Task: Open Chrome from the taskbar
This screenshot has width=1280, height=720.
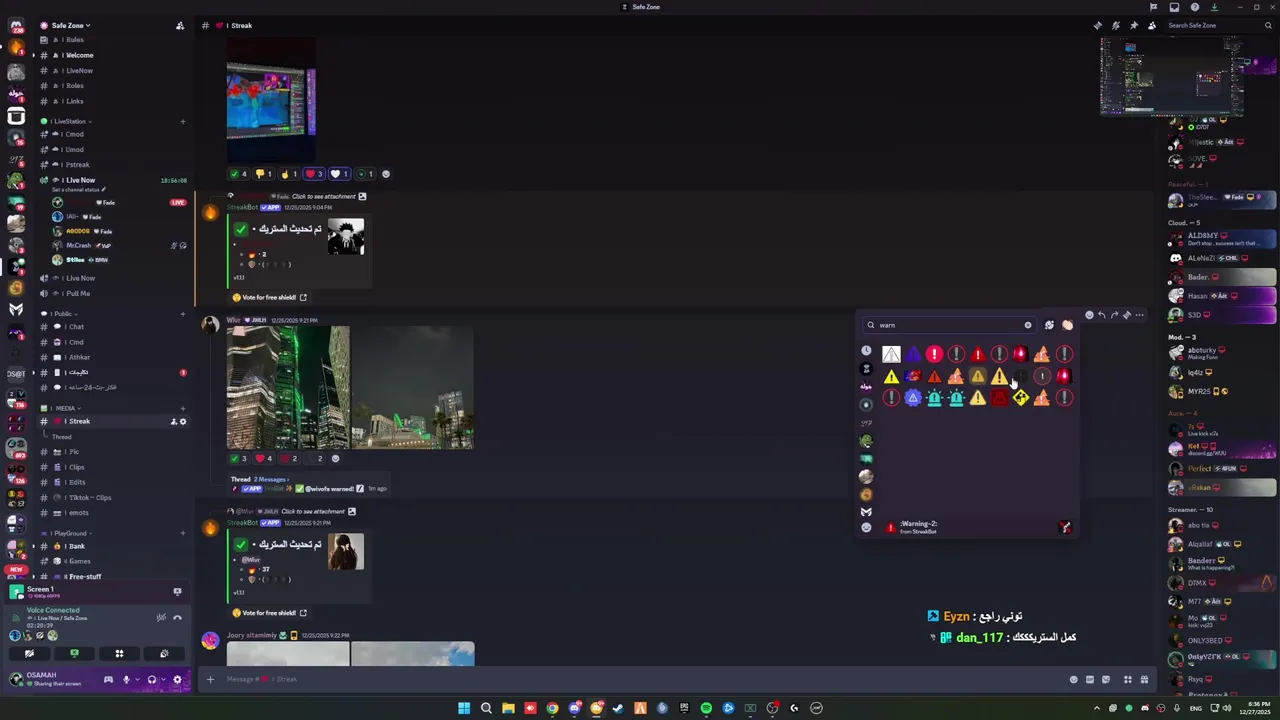Action: coord(552,708)
